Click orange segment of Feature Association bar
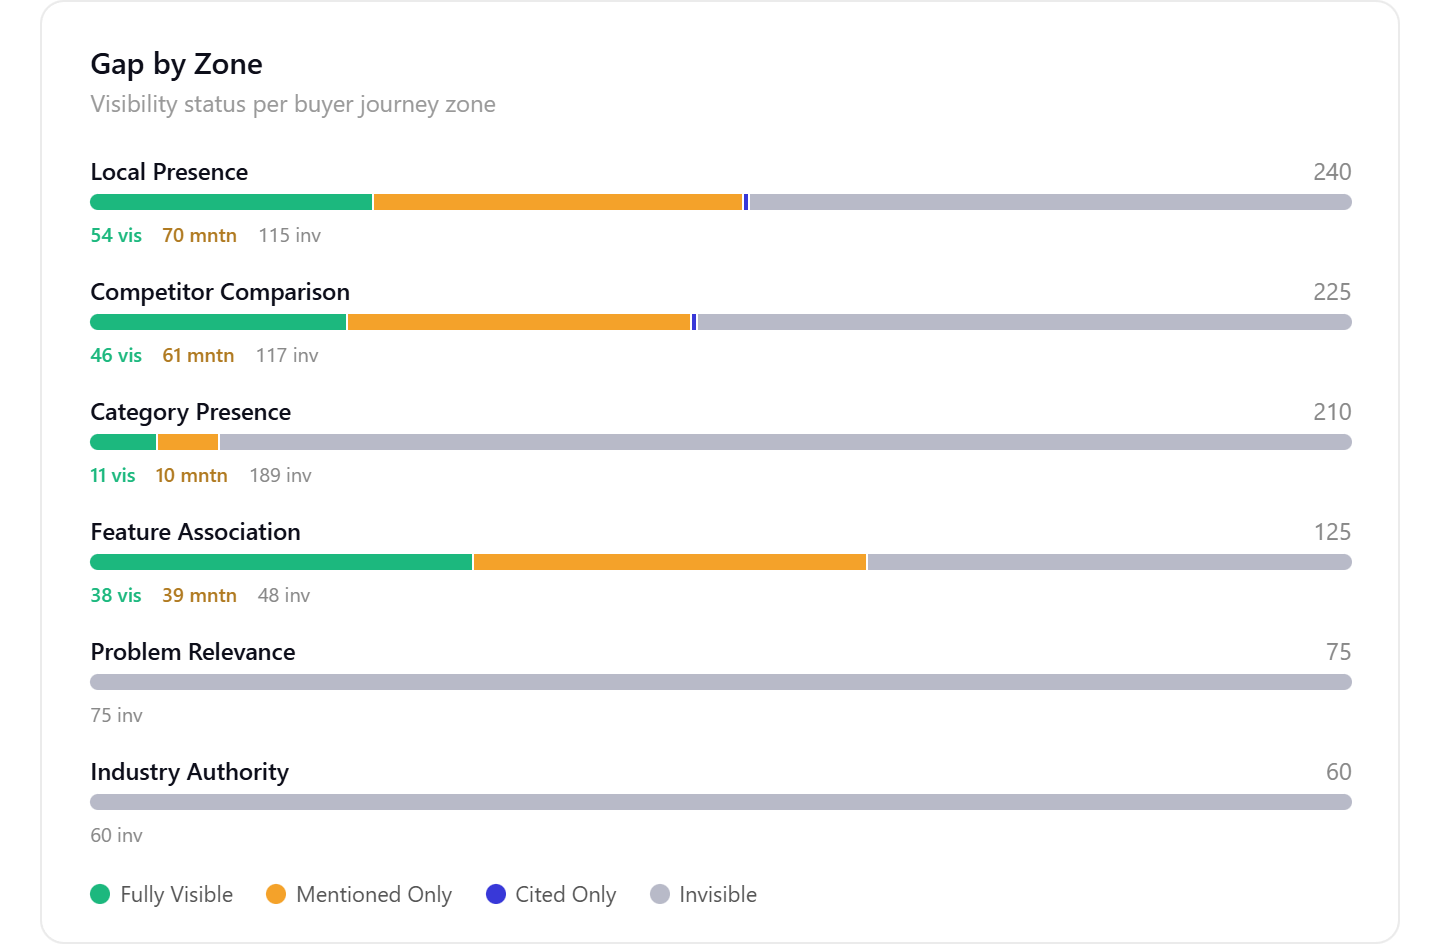 pos(670,562)
